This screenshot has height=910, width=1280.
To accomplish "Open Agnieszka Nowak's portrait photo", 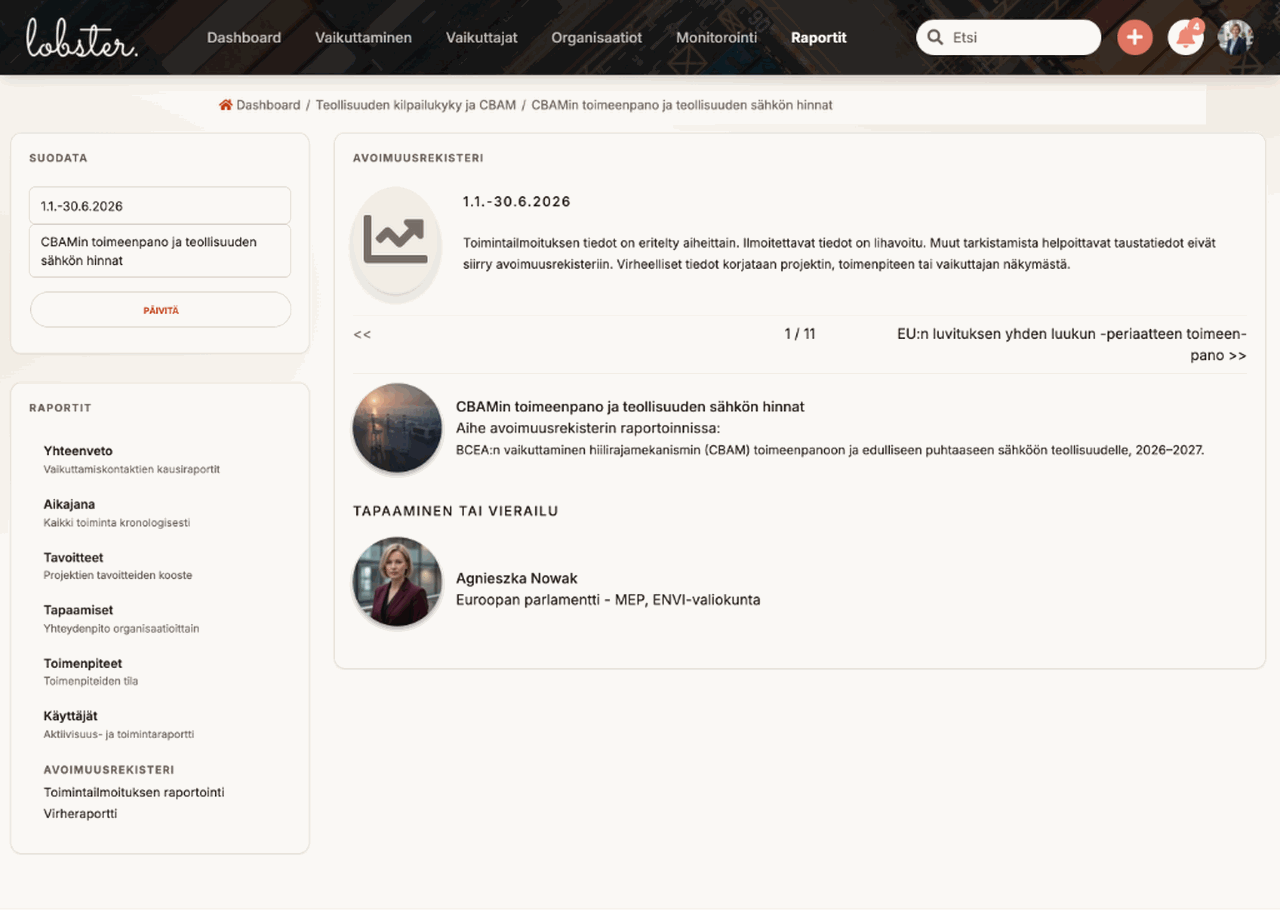I will pyautogui.click(x=397, y=582).
